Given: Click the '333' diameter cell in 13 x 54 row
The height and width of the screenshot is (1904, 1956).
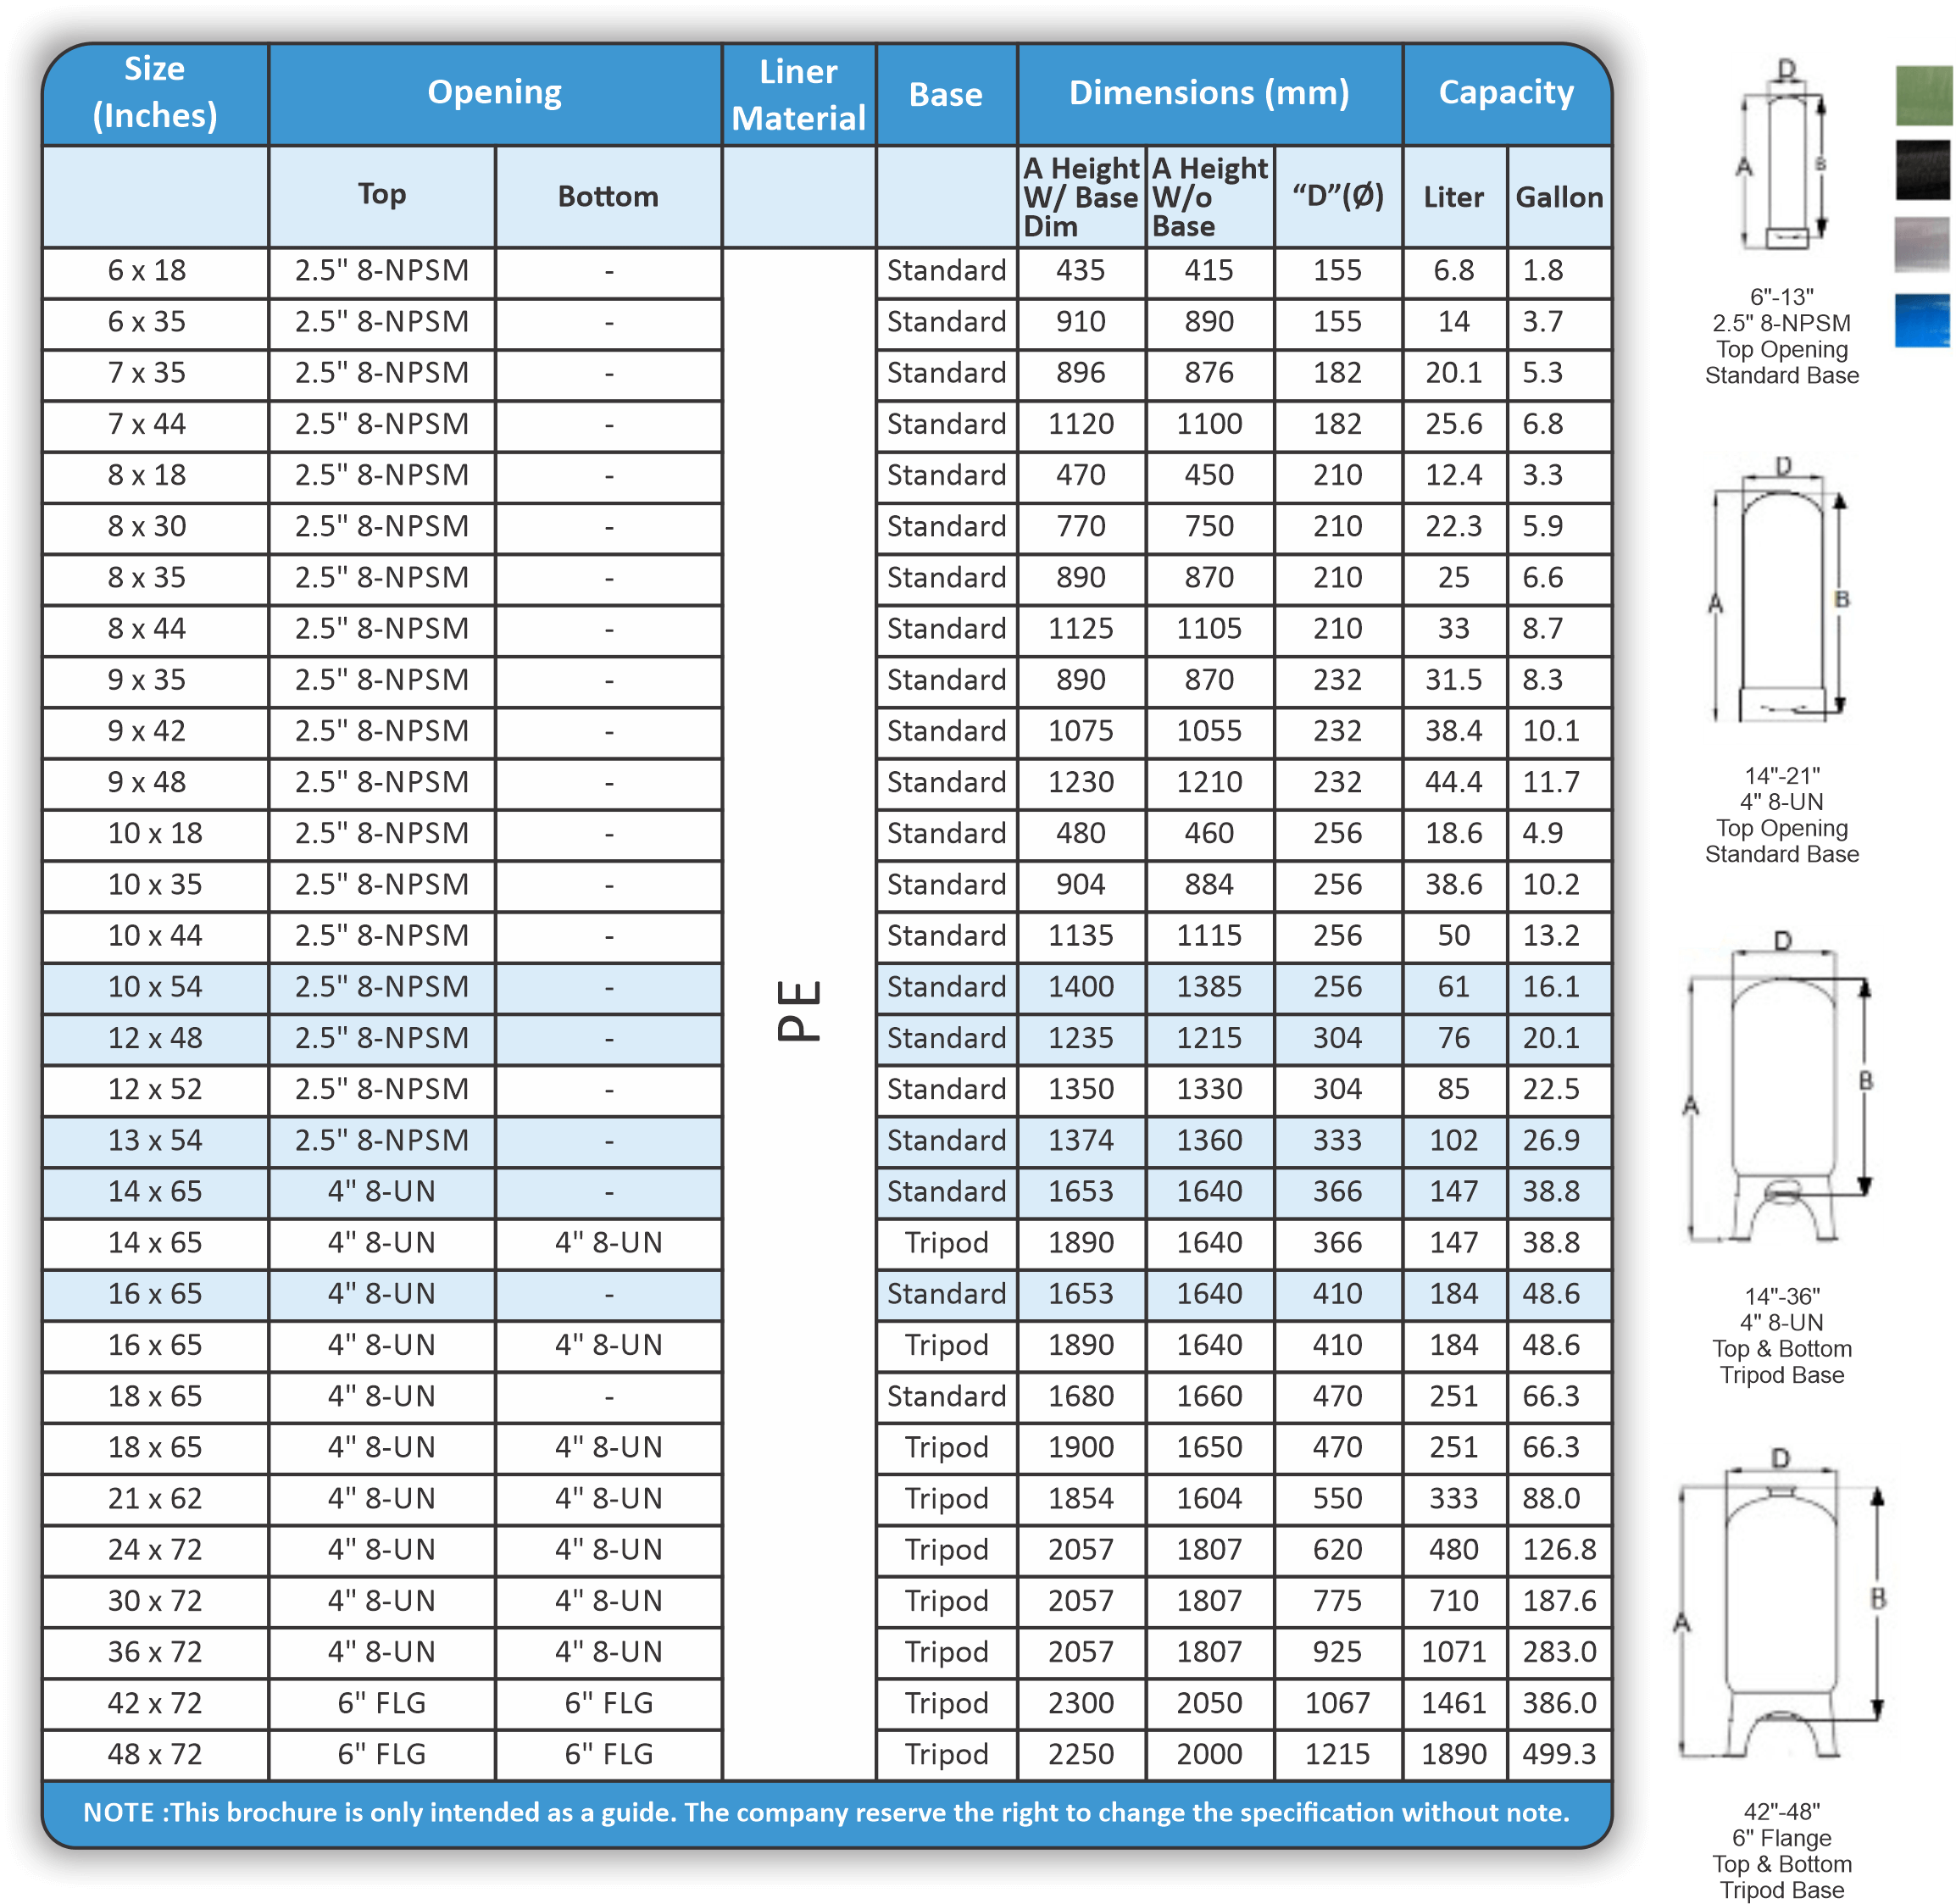Looking at the screenshot, I should [1338, 1141].
